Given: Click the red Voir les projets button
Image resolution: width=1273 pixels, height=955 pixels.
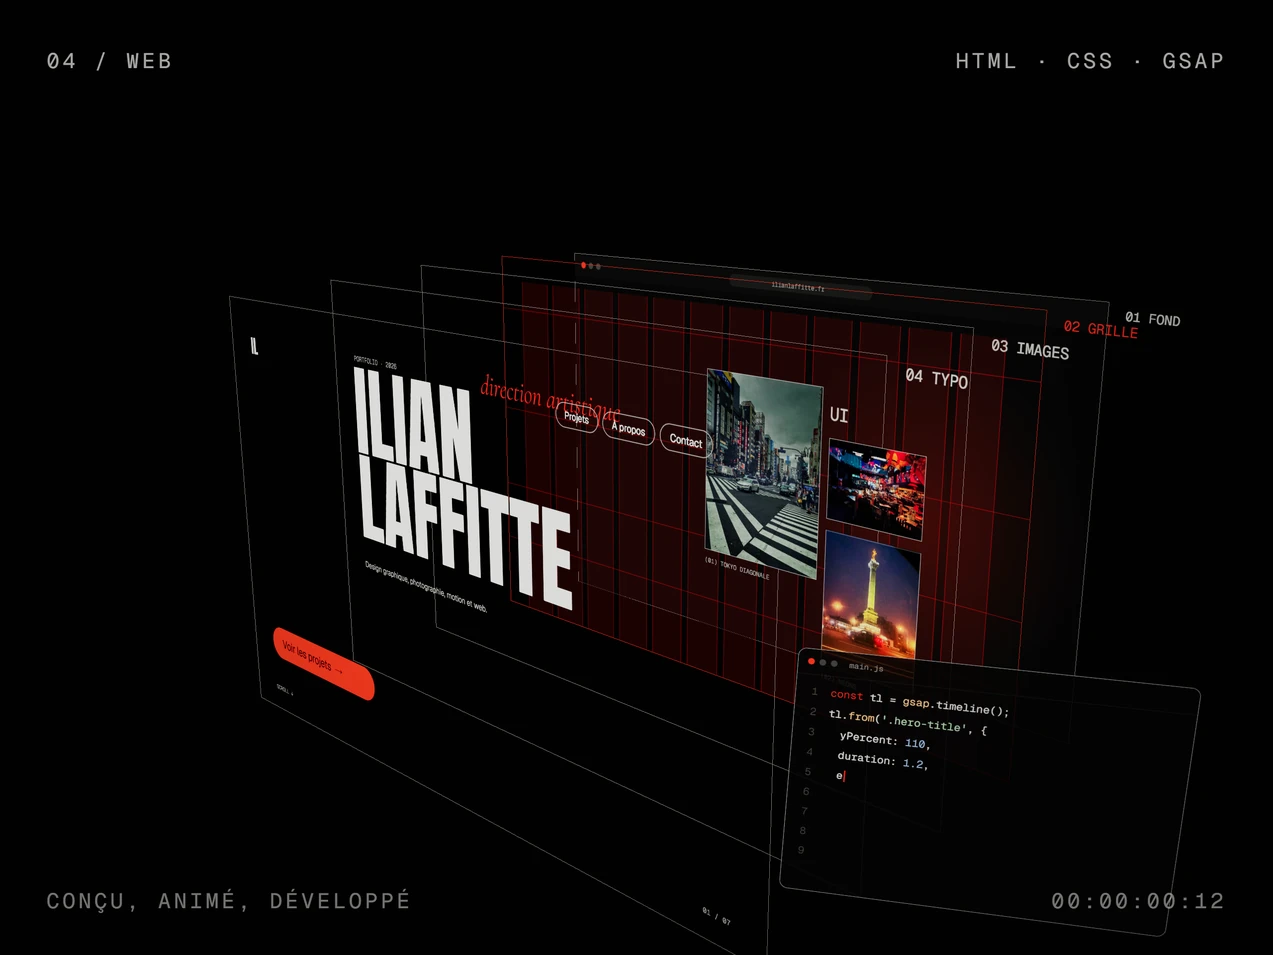Looking at the screenshot, I should [322, 663].
